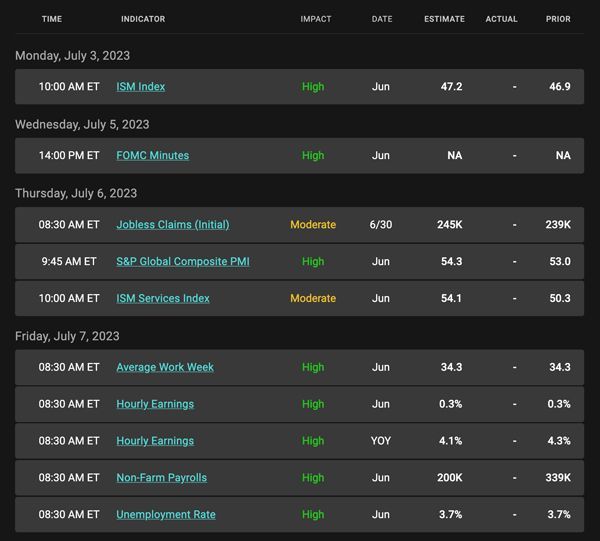Open S&P Global Composite PMI link
The height and width of the screenshot is (541, 600).
(x=183, y=262)
